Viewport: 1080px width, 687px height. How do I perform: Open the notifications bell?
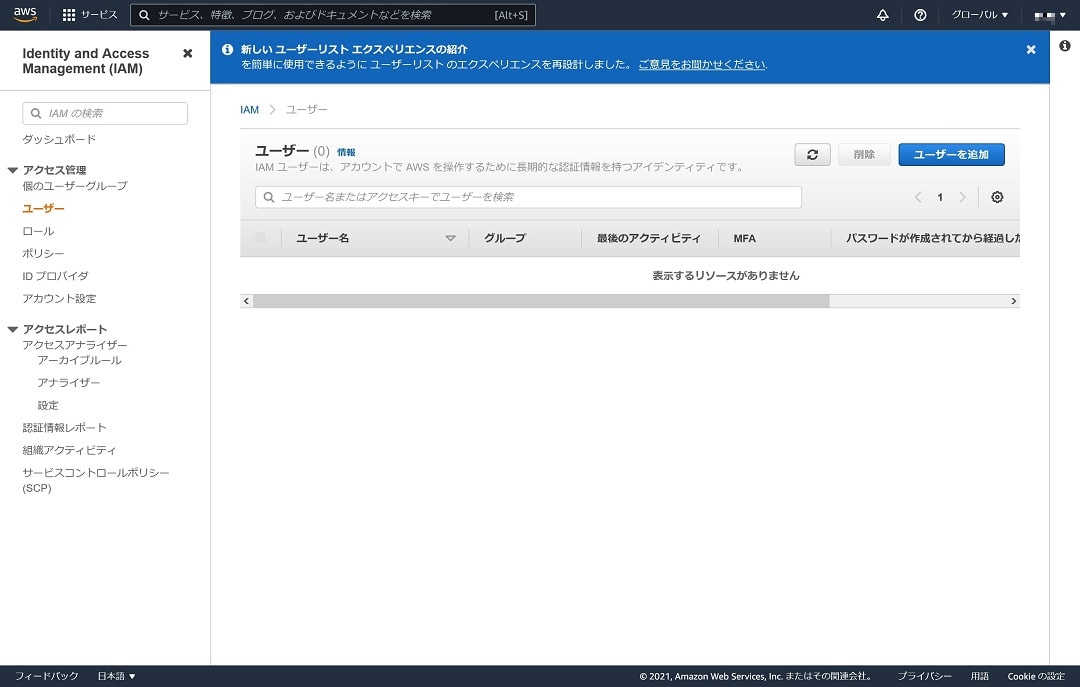coord(882,14)
